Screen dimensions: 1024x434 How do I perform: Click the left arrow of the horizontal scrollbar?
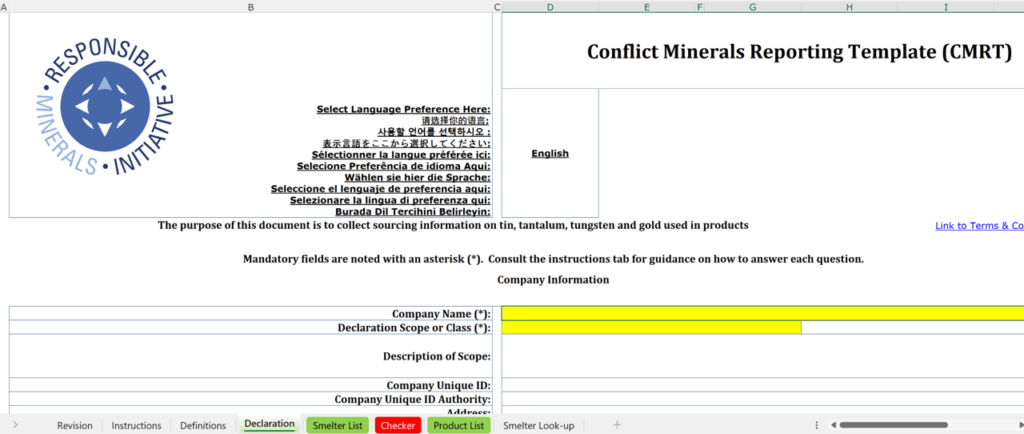(x=834, y=425)
